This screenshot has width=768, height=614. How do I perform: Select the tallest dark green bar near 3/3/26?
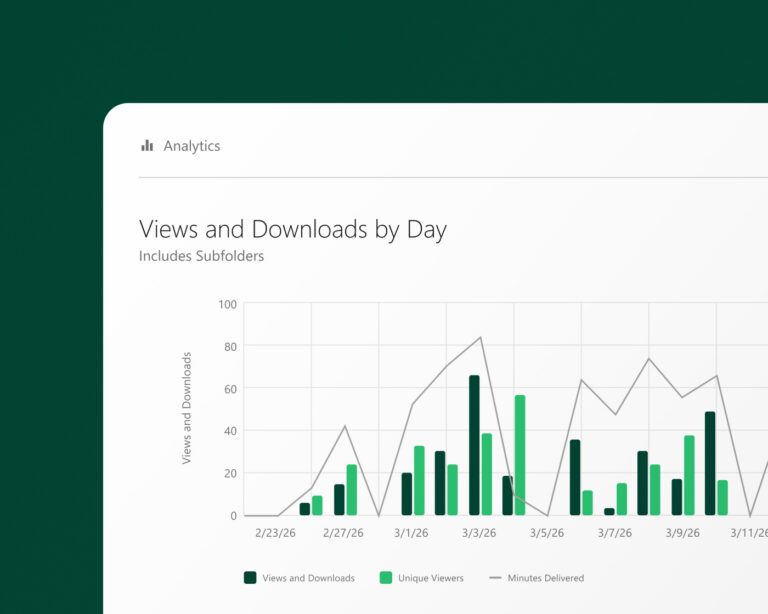pyautogui.click(x=474, y=445)
